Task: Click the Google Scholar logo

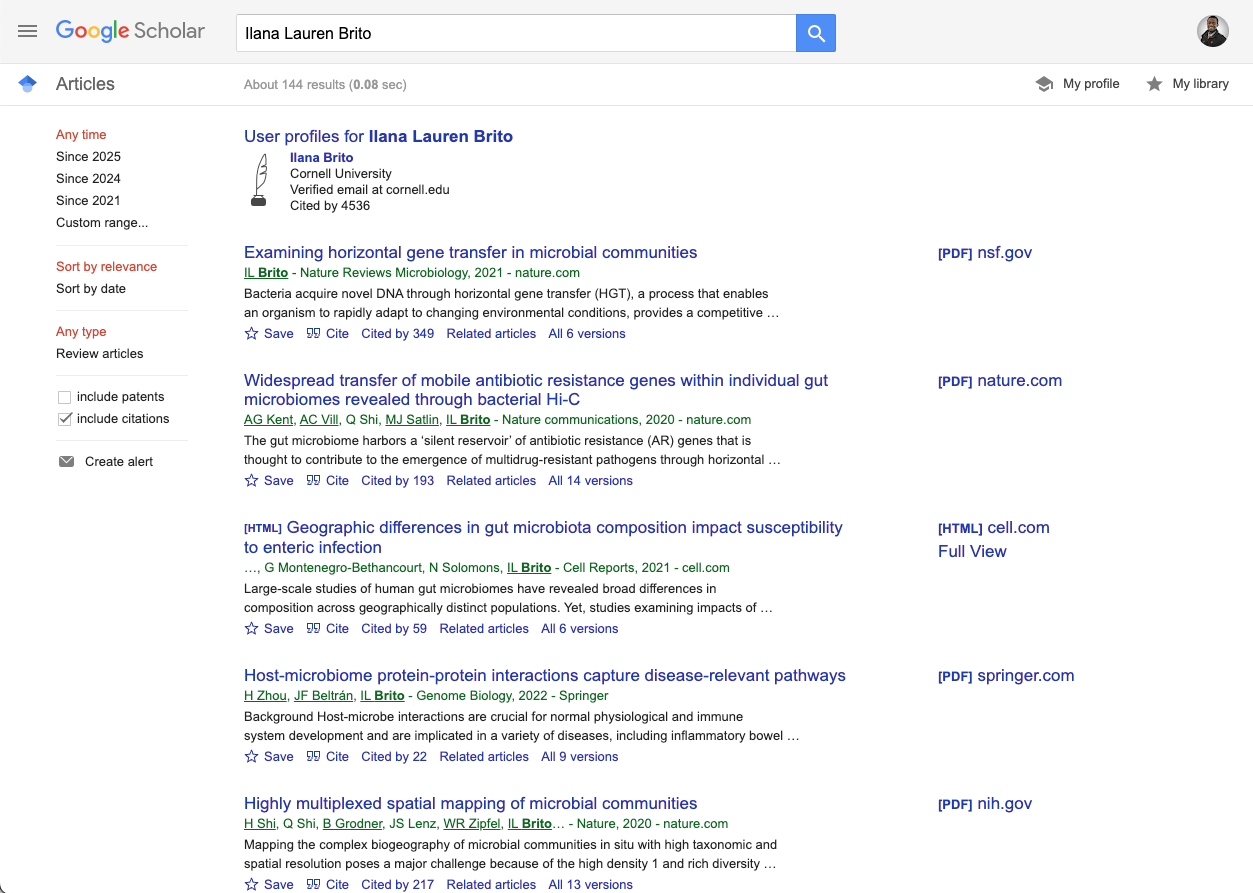Action: tap(130, 31)
